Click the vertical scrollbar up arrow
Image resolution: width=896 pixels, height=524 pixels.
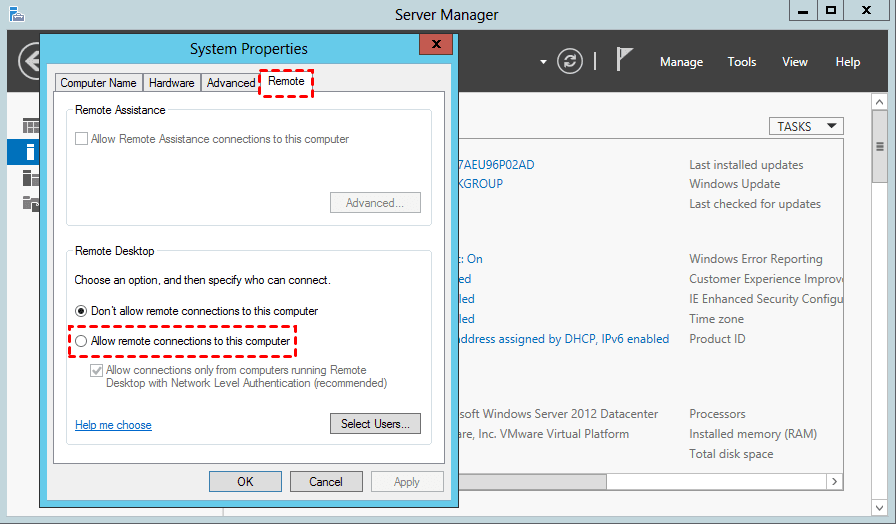click(879, 102)
